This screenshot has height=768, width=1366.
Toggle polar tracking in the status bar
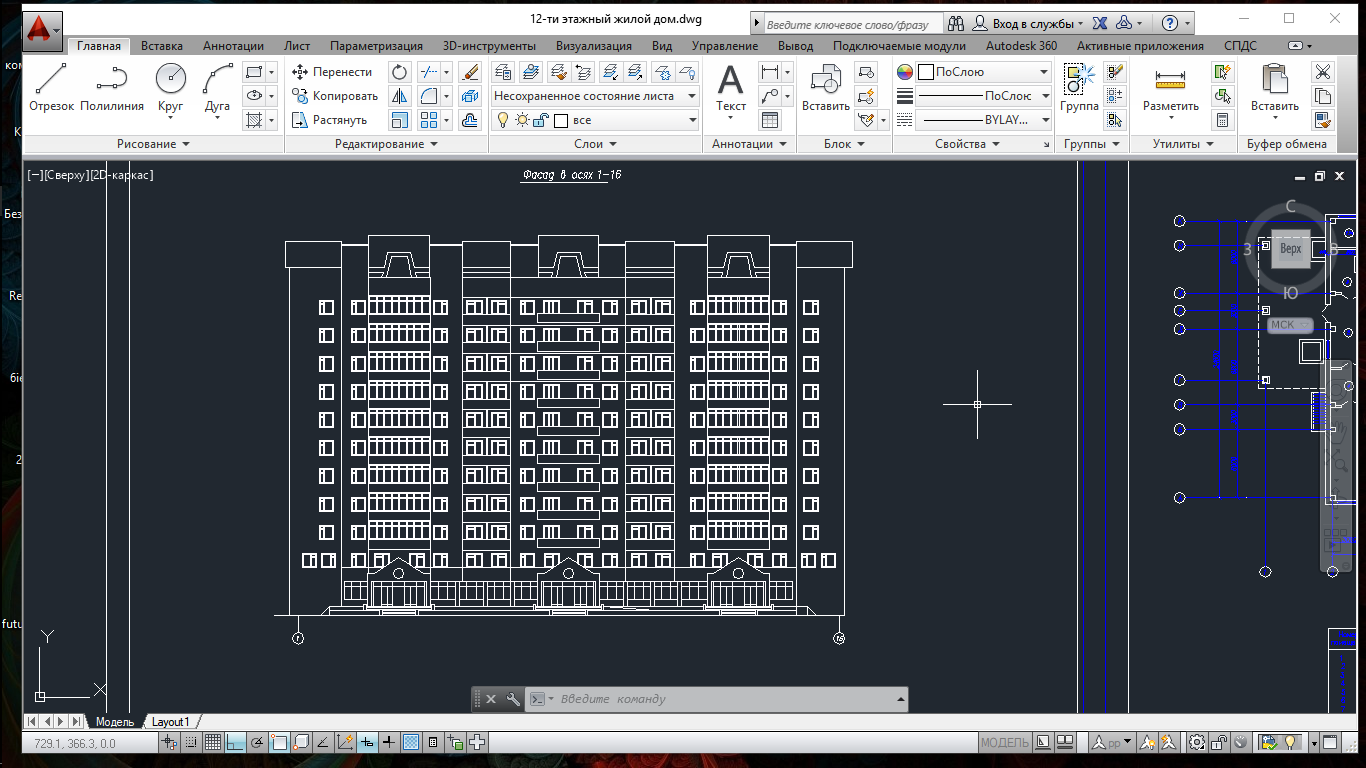[257, 743]
